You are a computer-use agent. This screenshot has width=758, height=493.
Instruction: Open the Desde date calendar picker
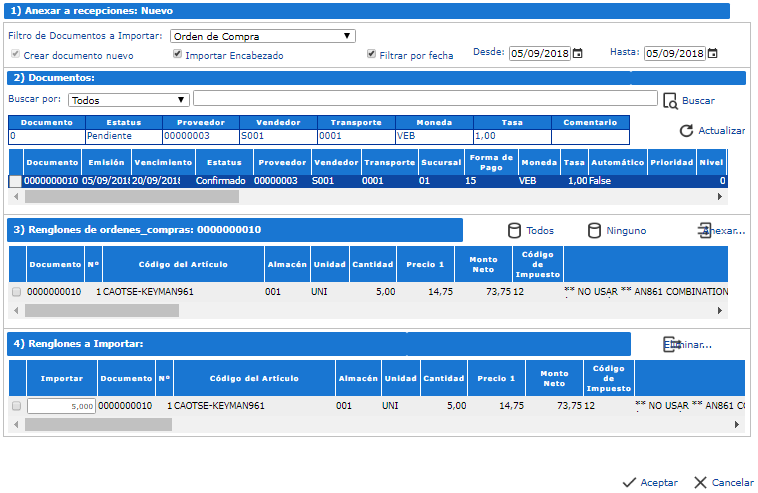578,53
